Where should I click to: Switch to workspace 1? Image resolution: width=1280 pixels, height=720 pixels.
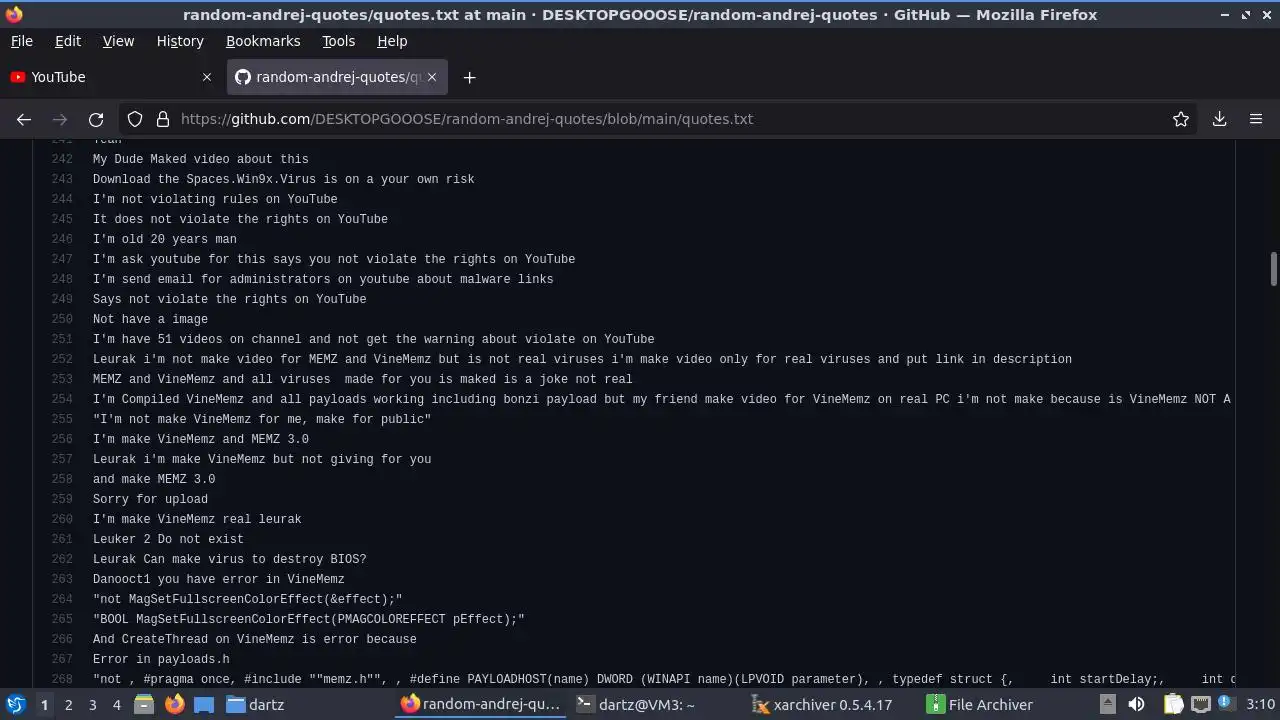[x=44, y=705]
